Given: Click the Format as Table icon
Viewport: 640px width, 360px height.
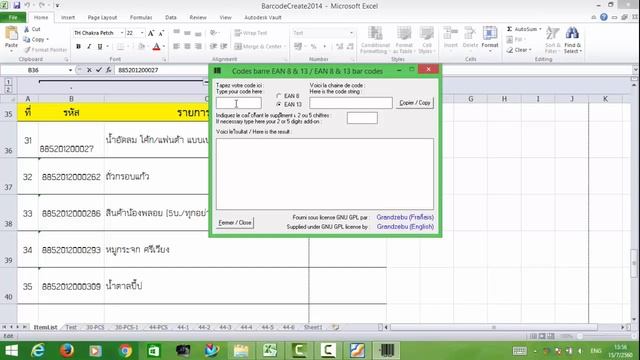Looking at the screenshot, I should (403, 33).
